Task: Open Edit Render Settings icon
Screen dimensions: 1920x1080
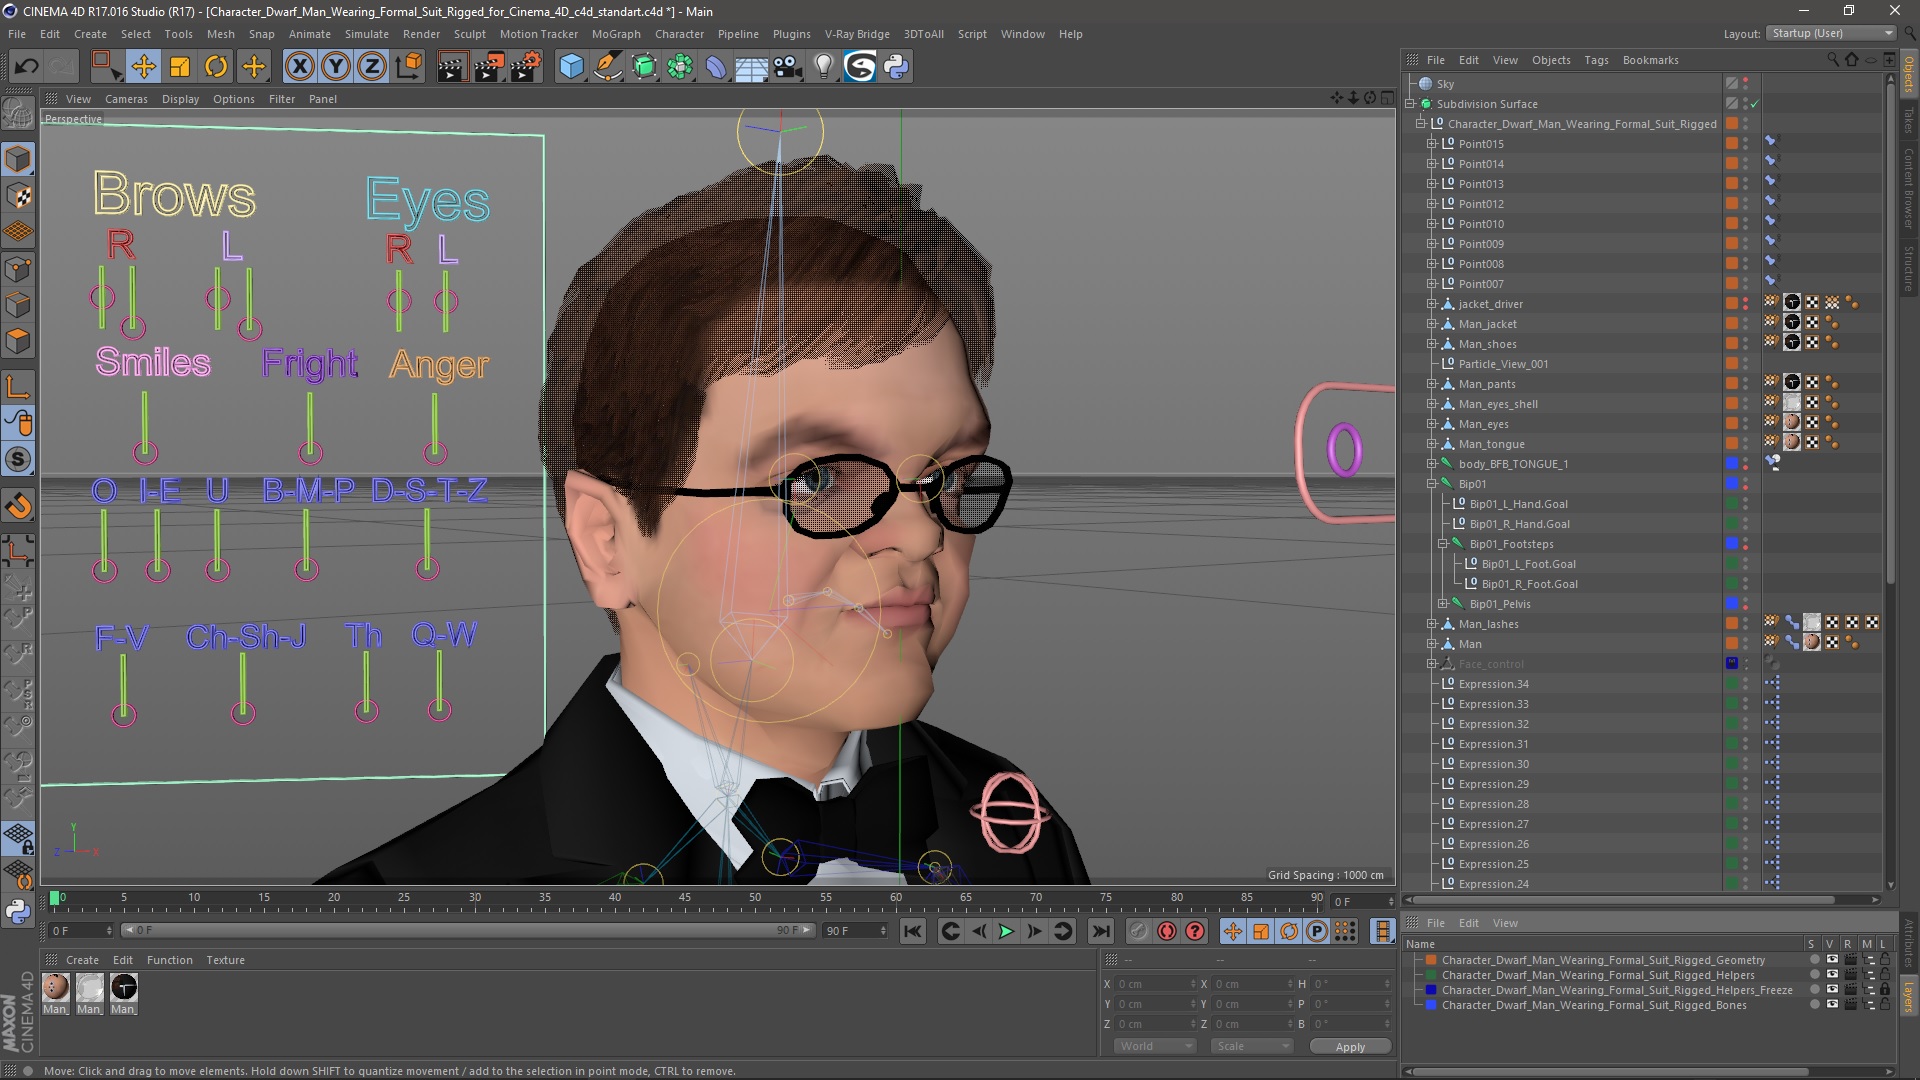Action: click(526, 67)
